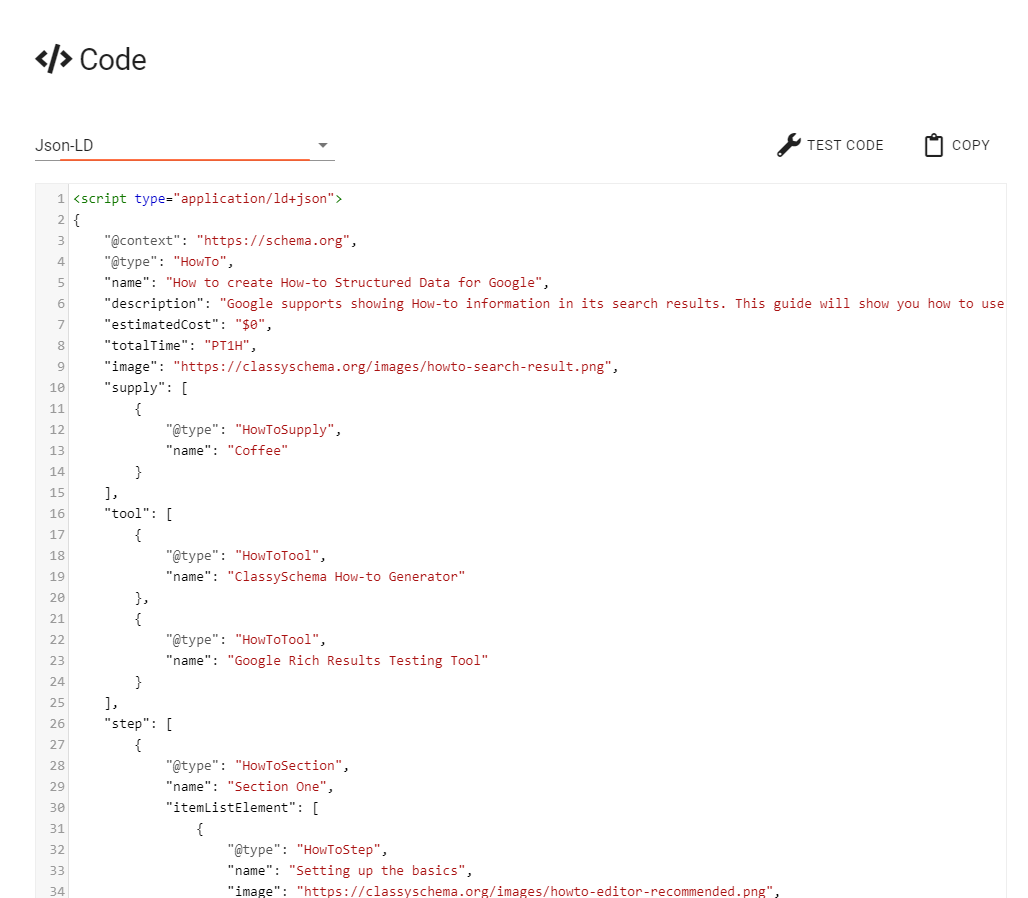Open the Json-LD format dropdown

184,146
